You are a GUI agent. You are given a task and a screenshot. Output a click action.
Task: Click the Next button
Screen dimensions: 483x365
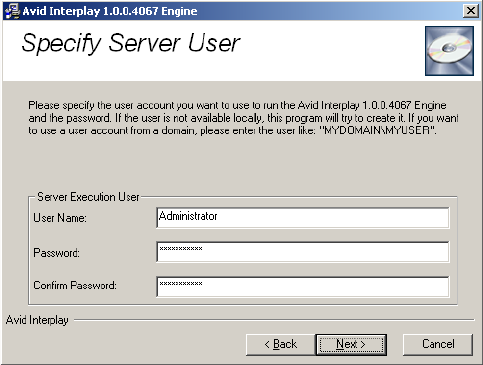point(351,344)
